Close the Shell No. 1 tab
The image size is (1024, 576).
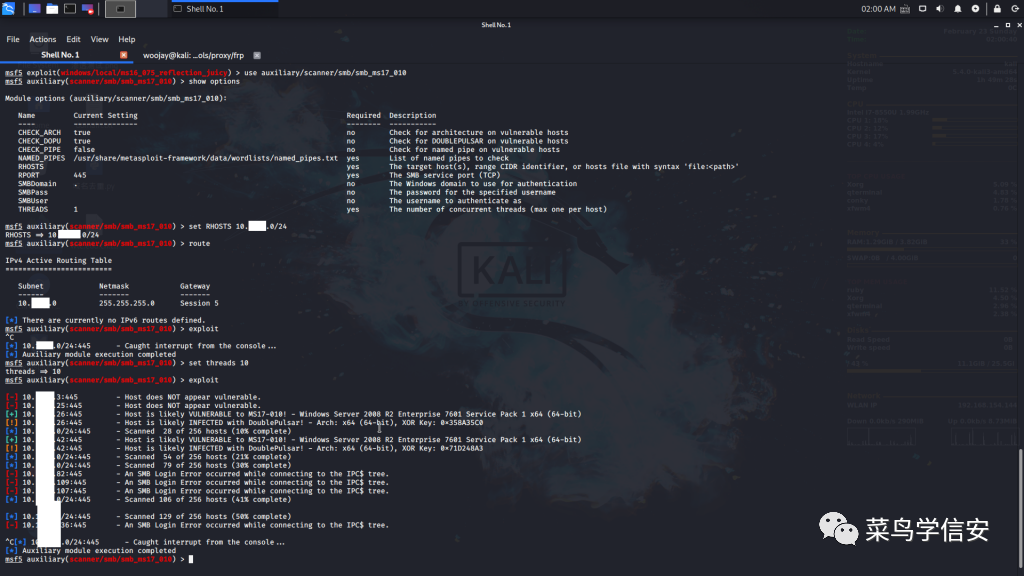click(x=123, y=55)
